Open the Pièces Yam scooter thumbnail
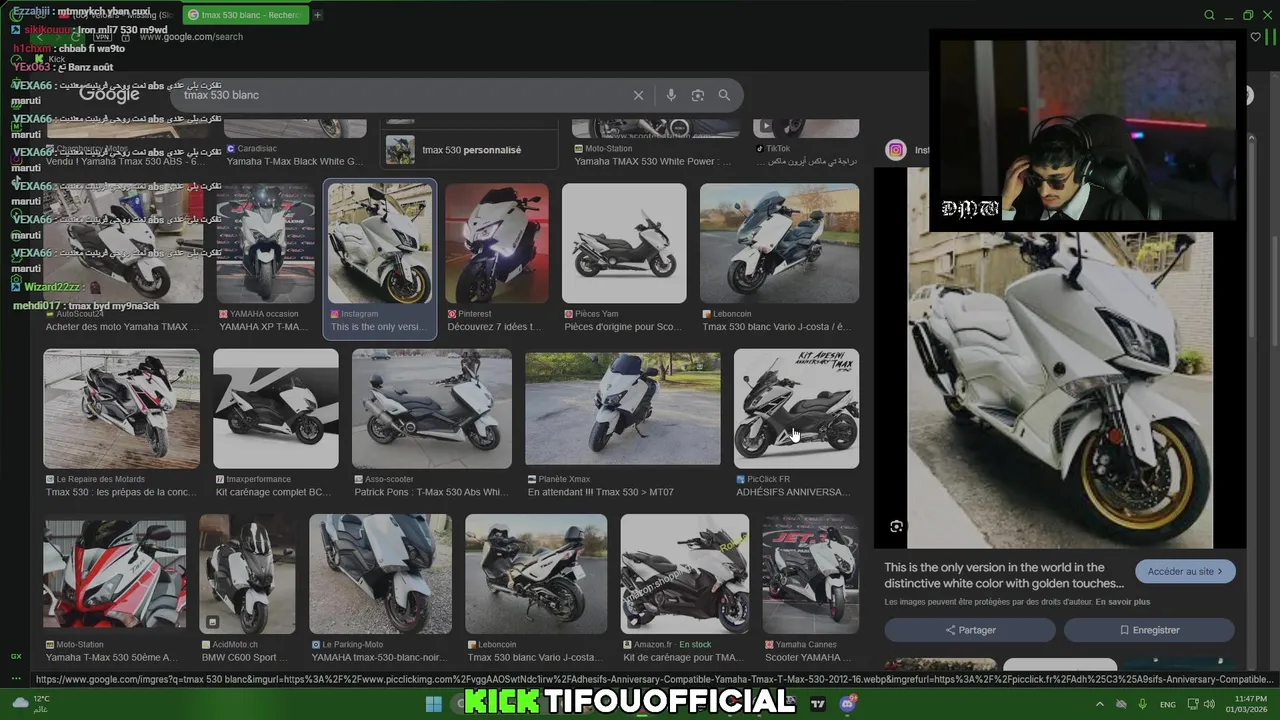The height and width of the screenshot is (720, 1280). point(624,243)
